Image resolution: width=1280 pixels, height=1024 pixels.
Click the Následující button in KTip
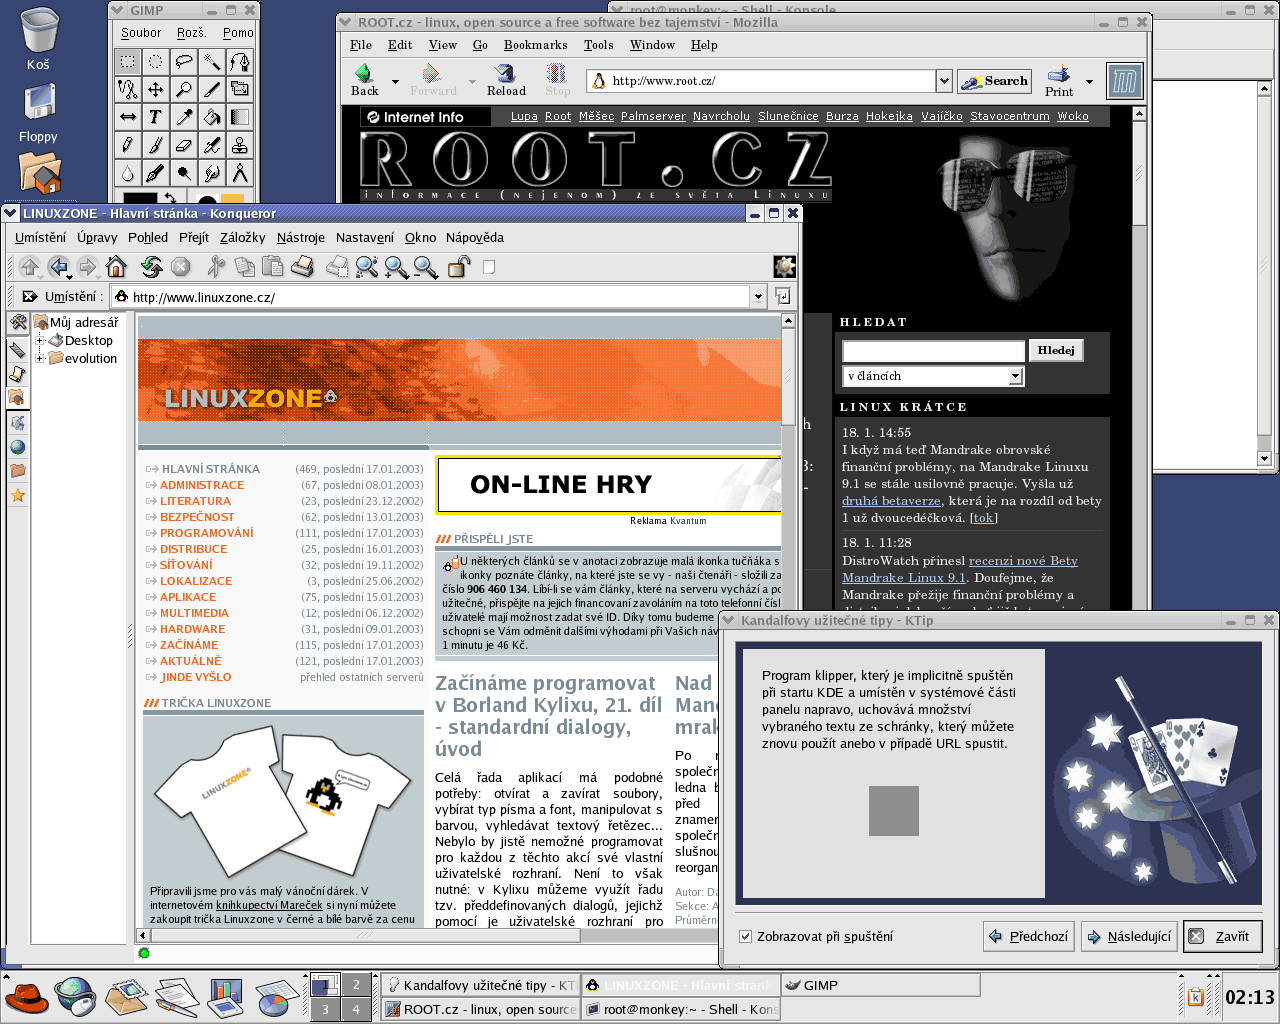1128,936
